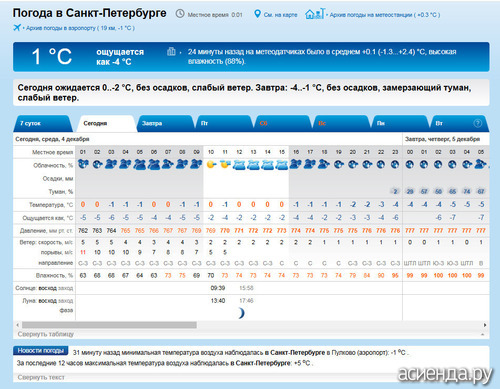Click the horizontal scrollbar thumb under table
The width and height of the screenshot is (500, 389).
point(109,325)
